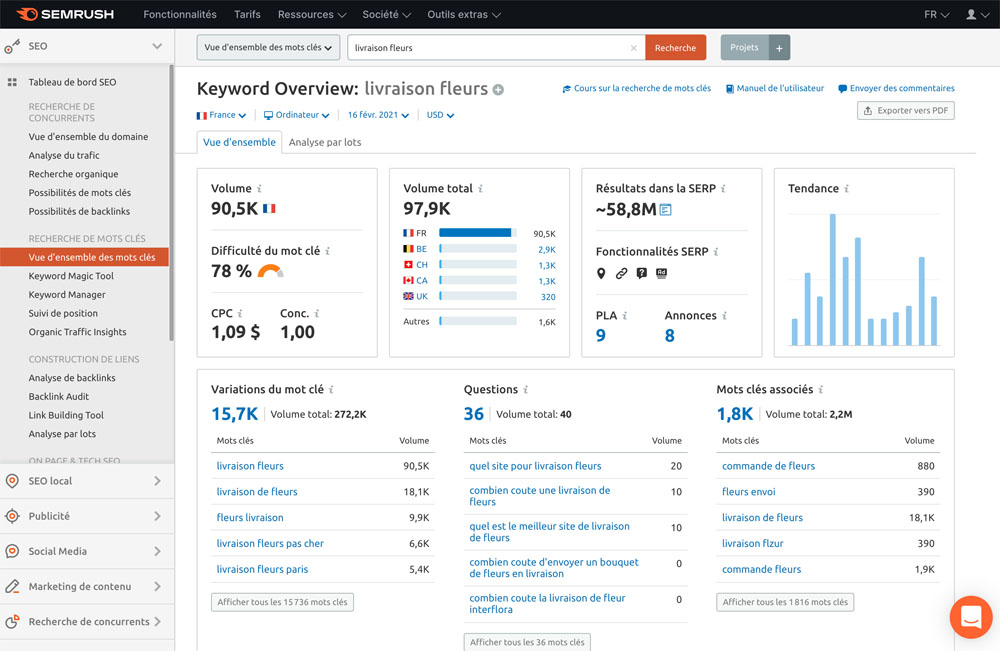Click Afficher tous les 1 816 mots clés
The image size is (1000, 651).
coord(785,602)
